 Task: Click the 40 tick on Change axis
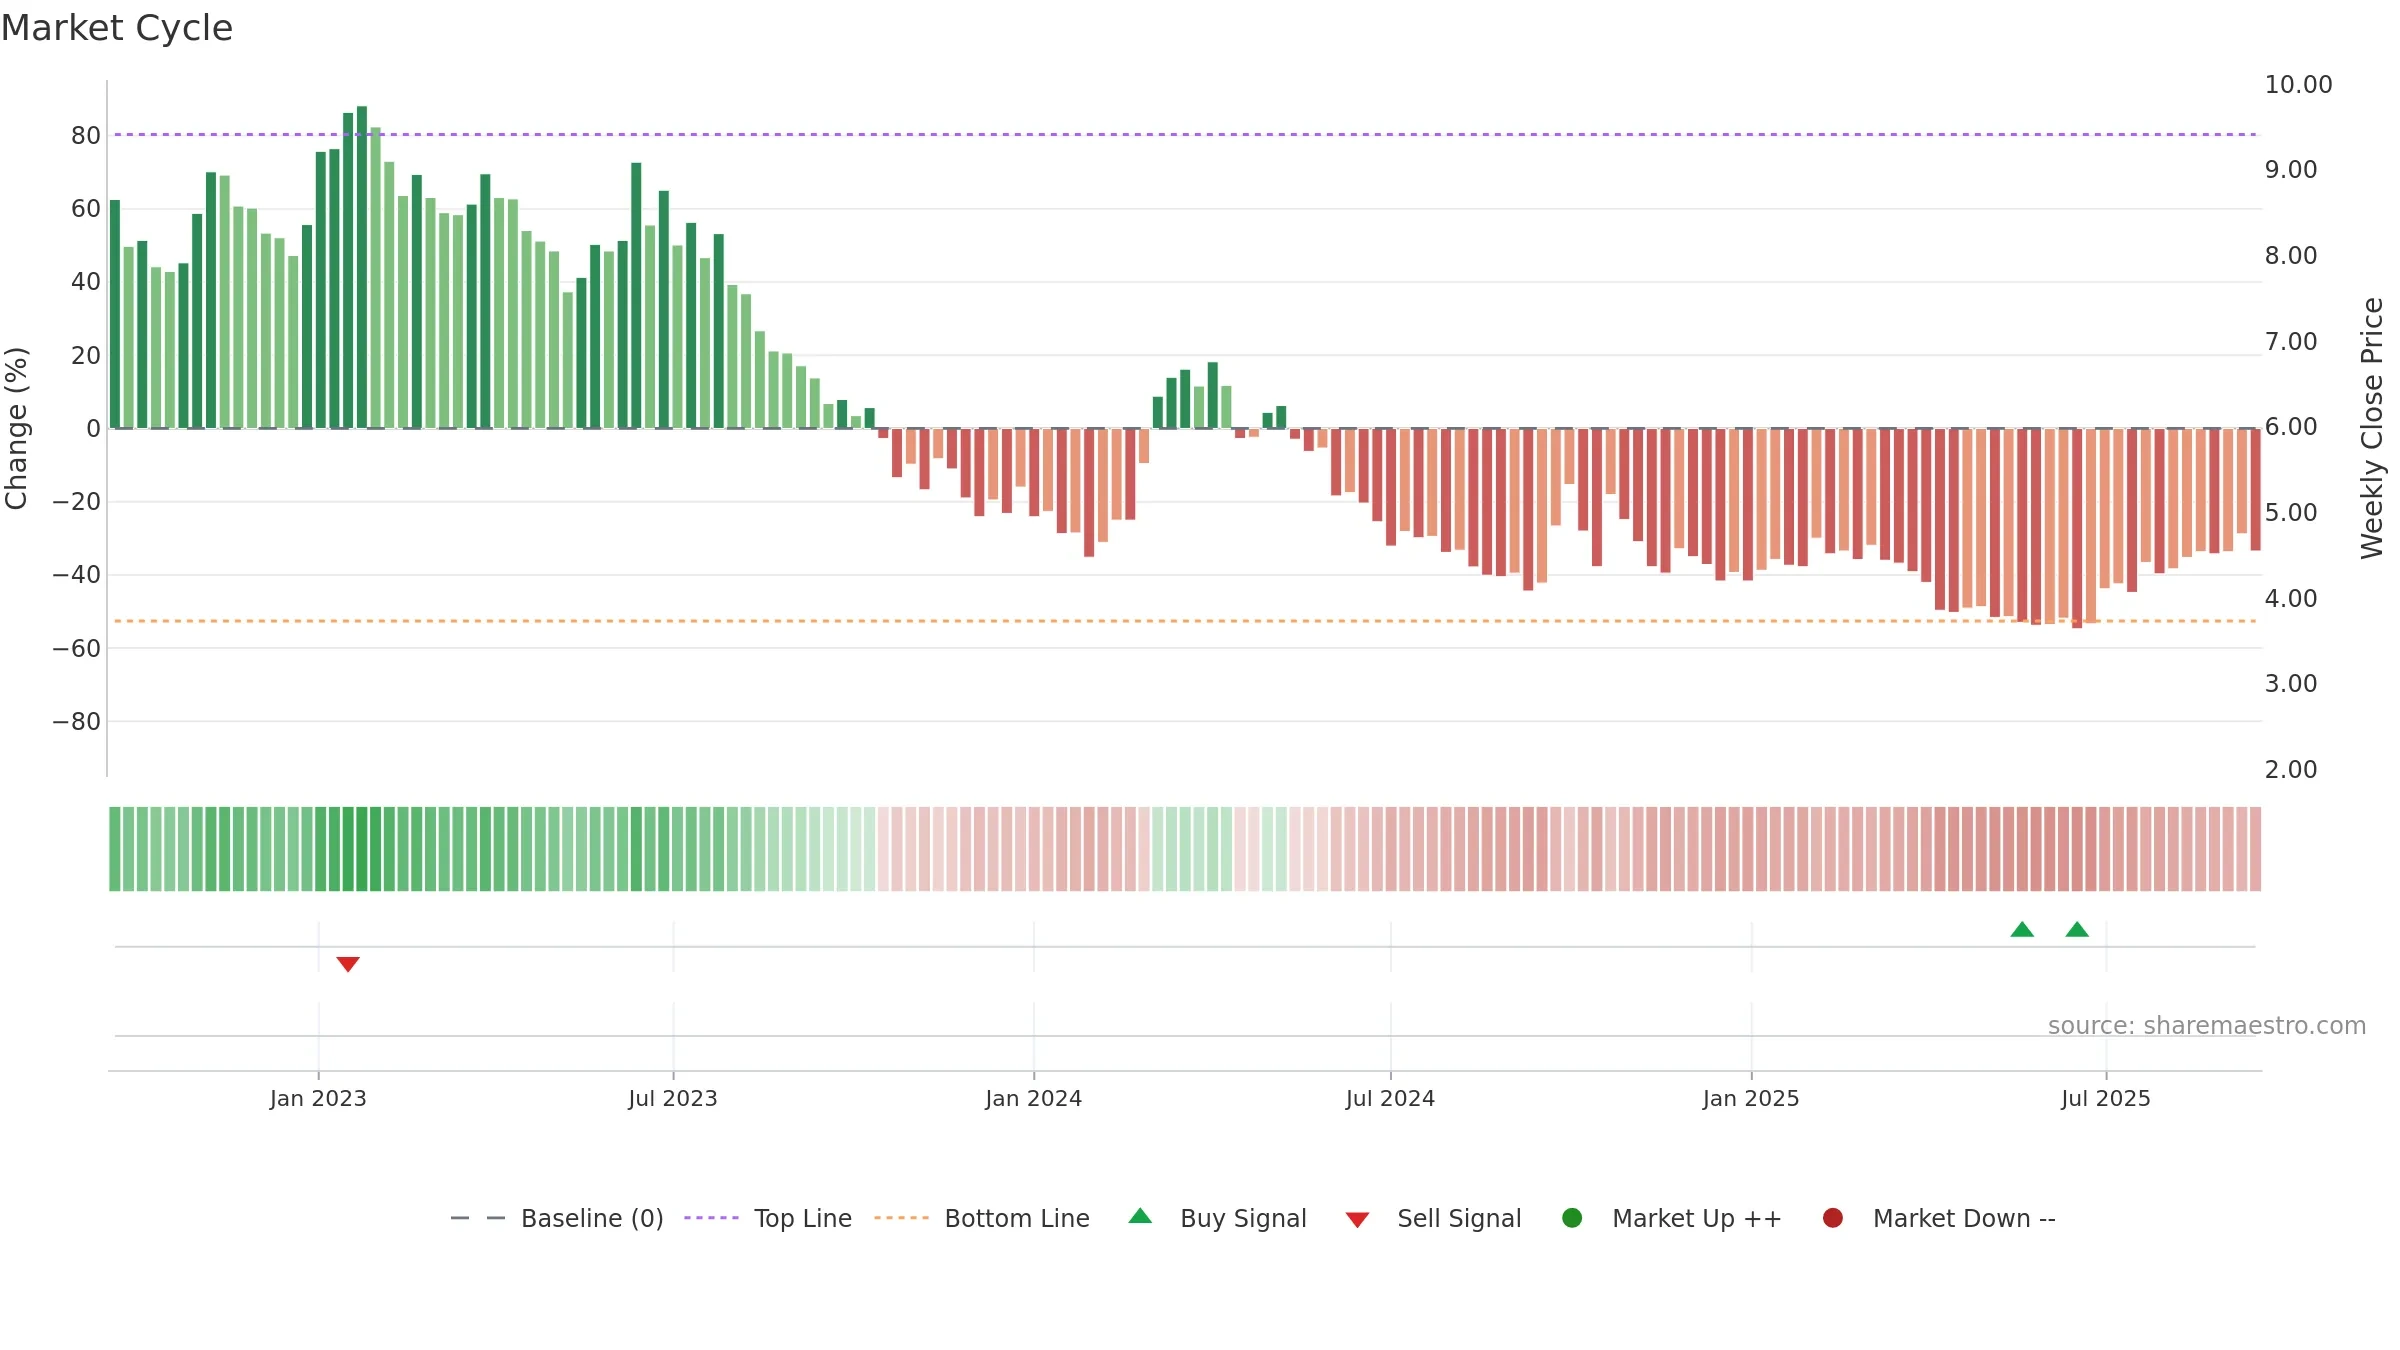86,282
